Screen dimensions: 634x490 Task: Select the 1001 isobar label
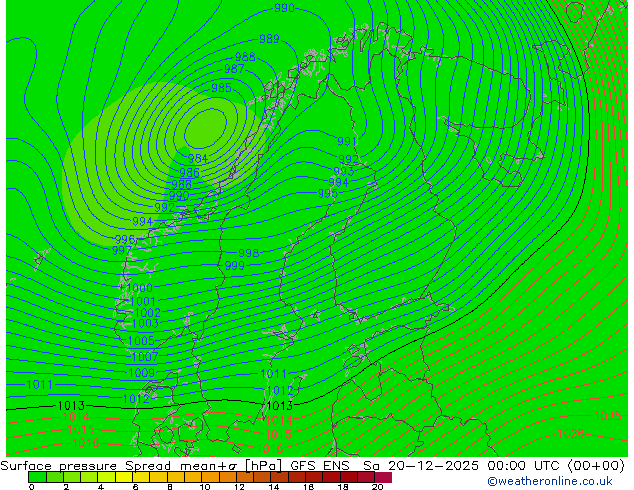tap(143, 301)
